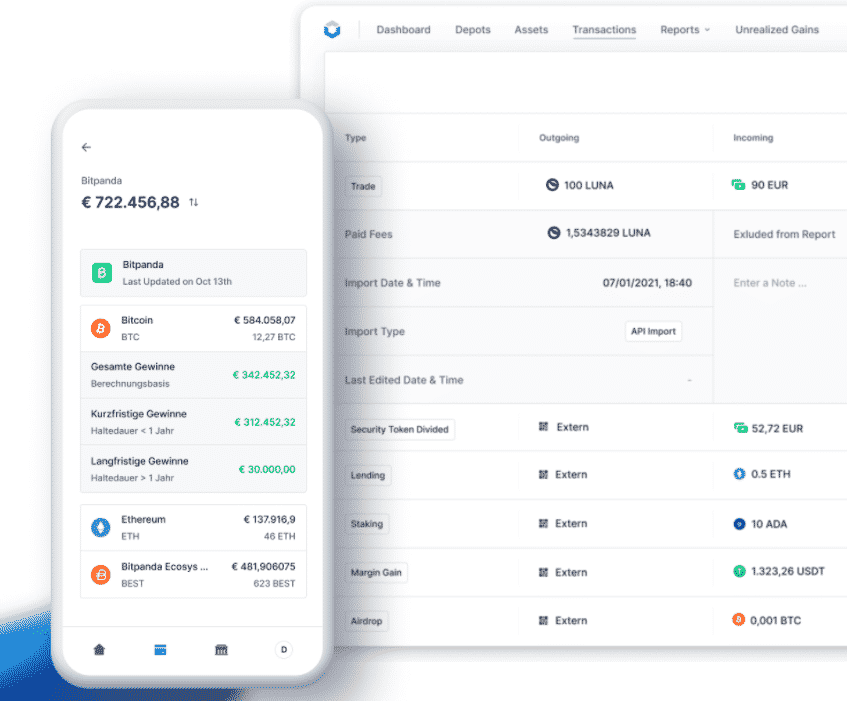Tap the D profile avatar in the bottom bar
Image resolution: width=847 pixels, height=701 pixels.
[284, 649]
